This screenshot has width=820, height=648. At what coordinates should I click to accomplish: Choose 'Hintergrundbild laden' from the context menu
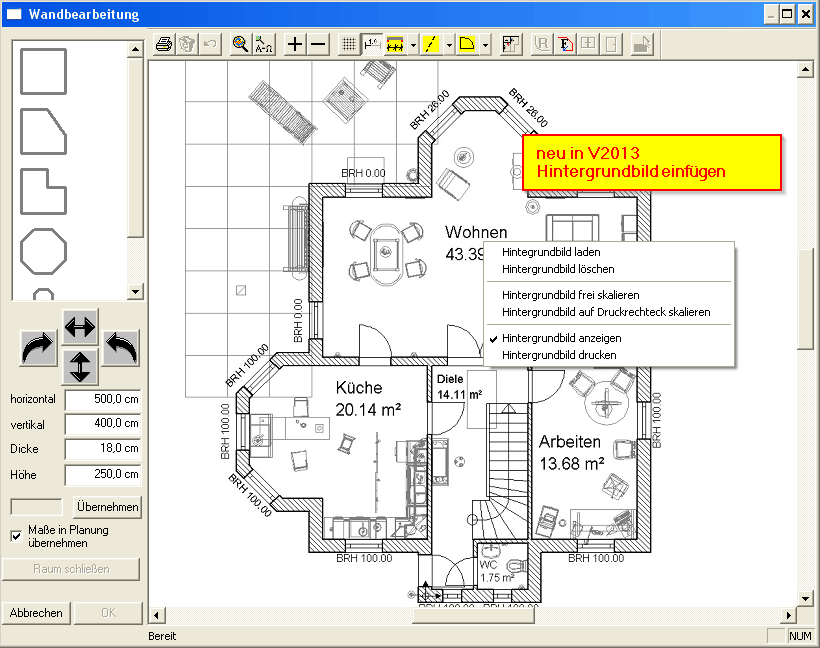click(551, 252)
